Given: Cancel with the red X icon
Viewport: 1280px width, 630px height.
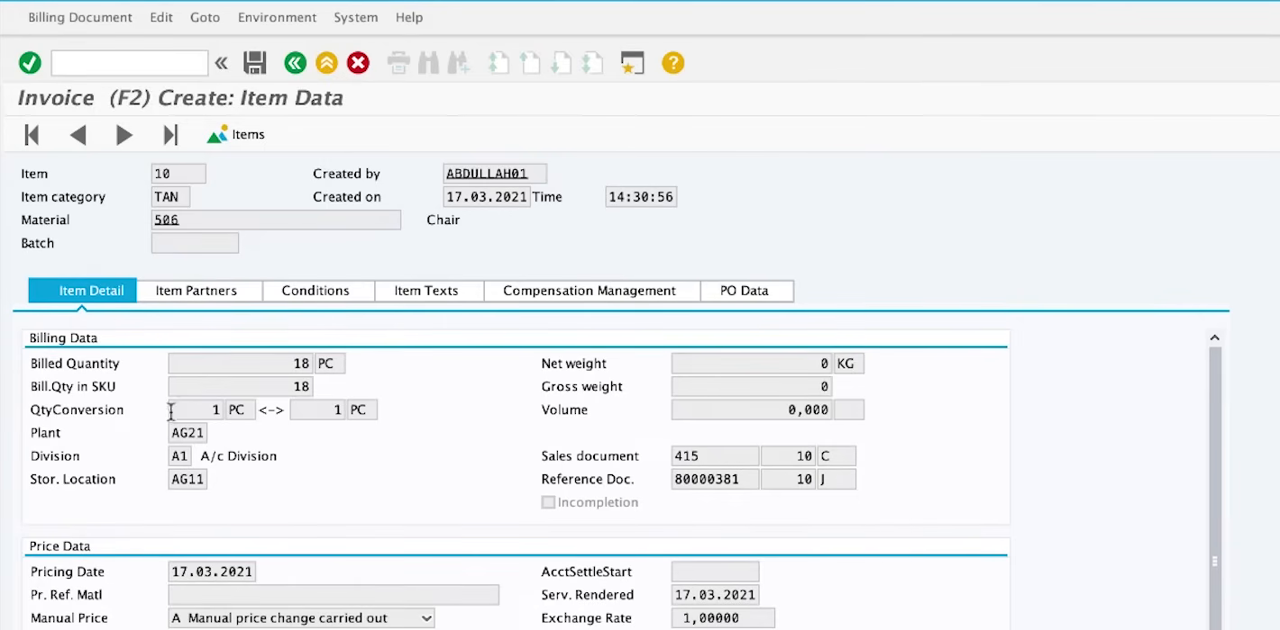Looking at the screenshot, I should (358, 63).
